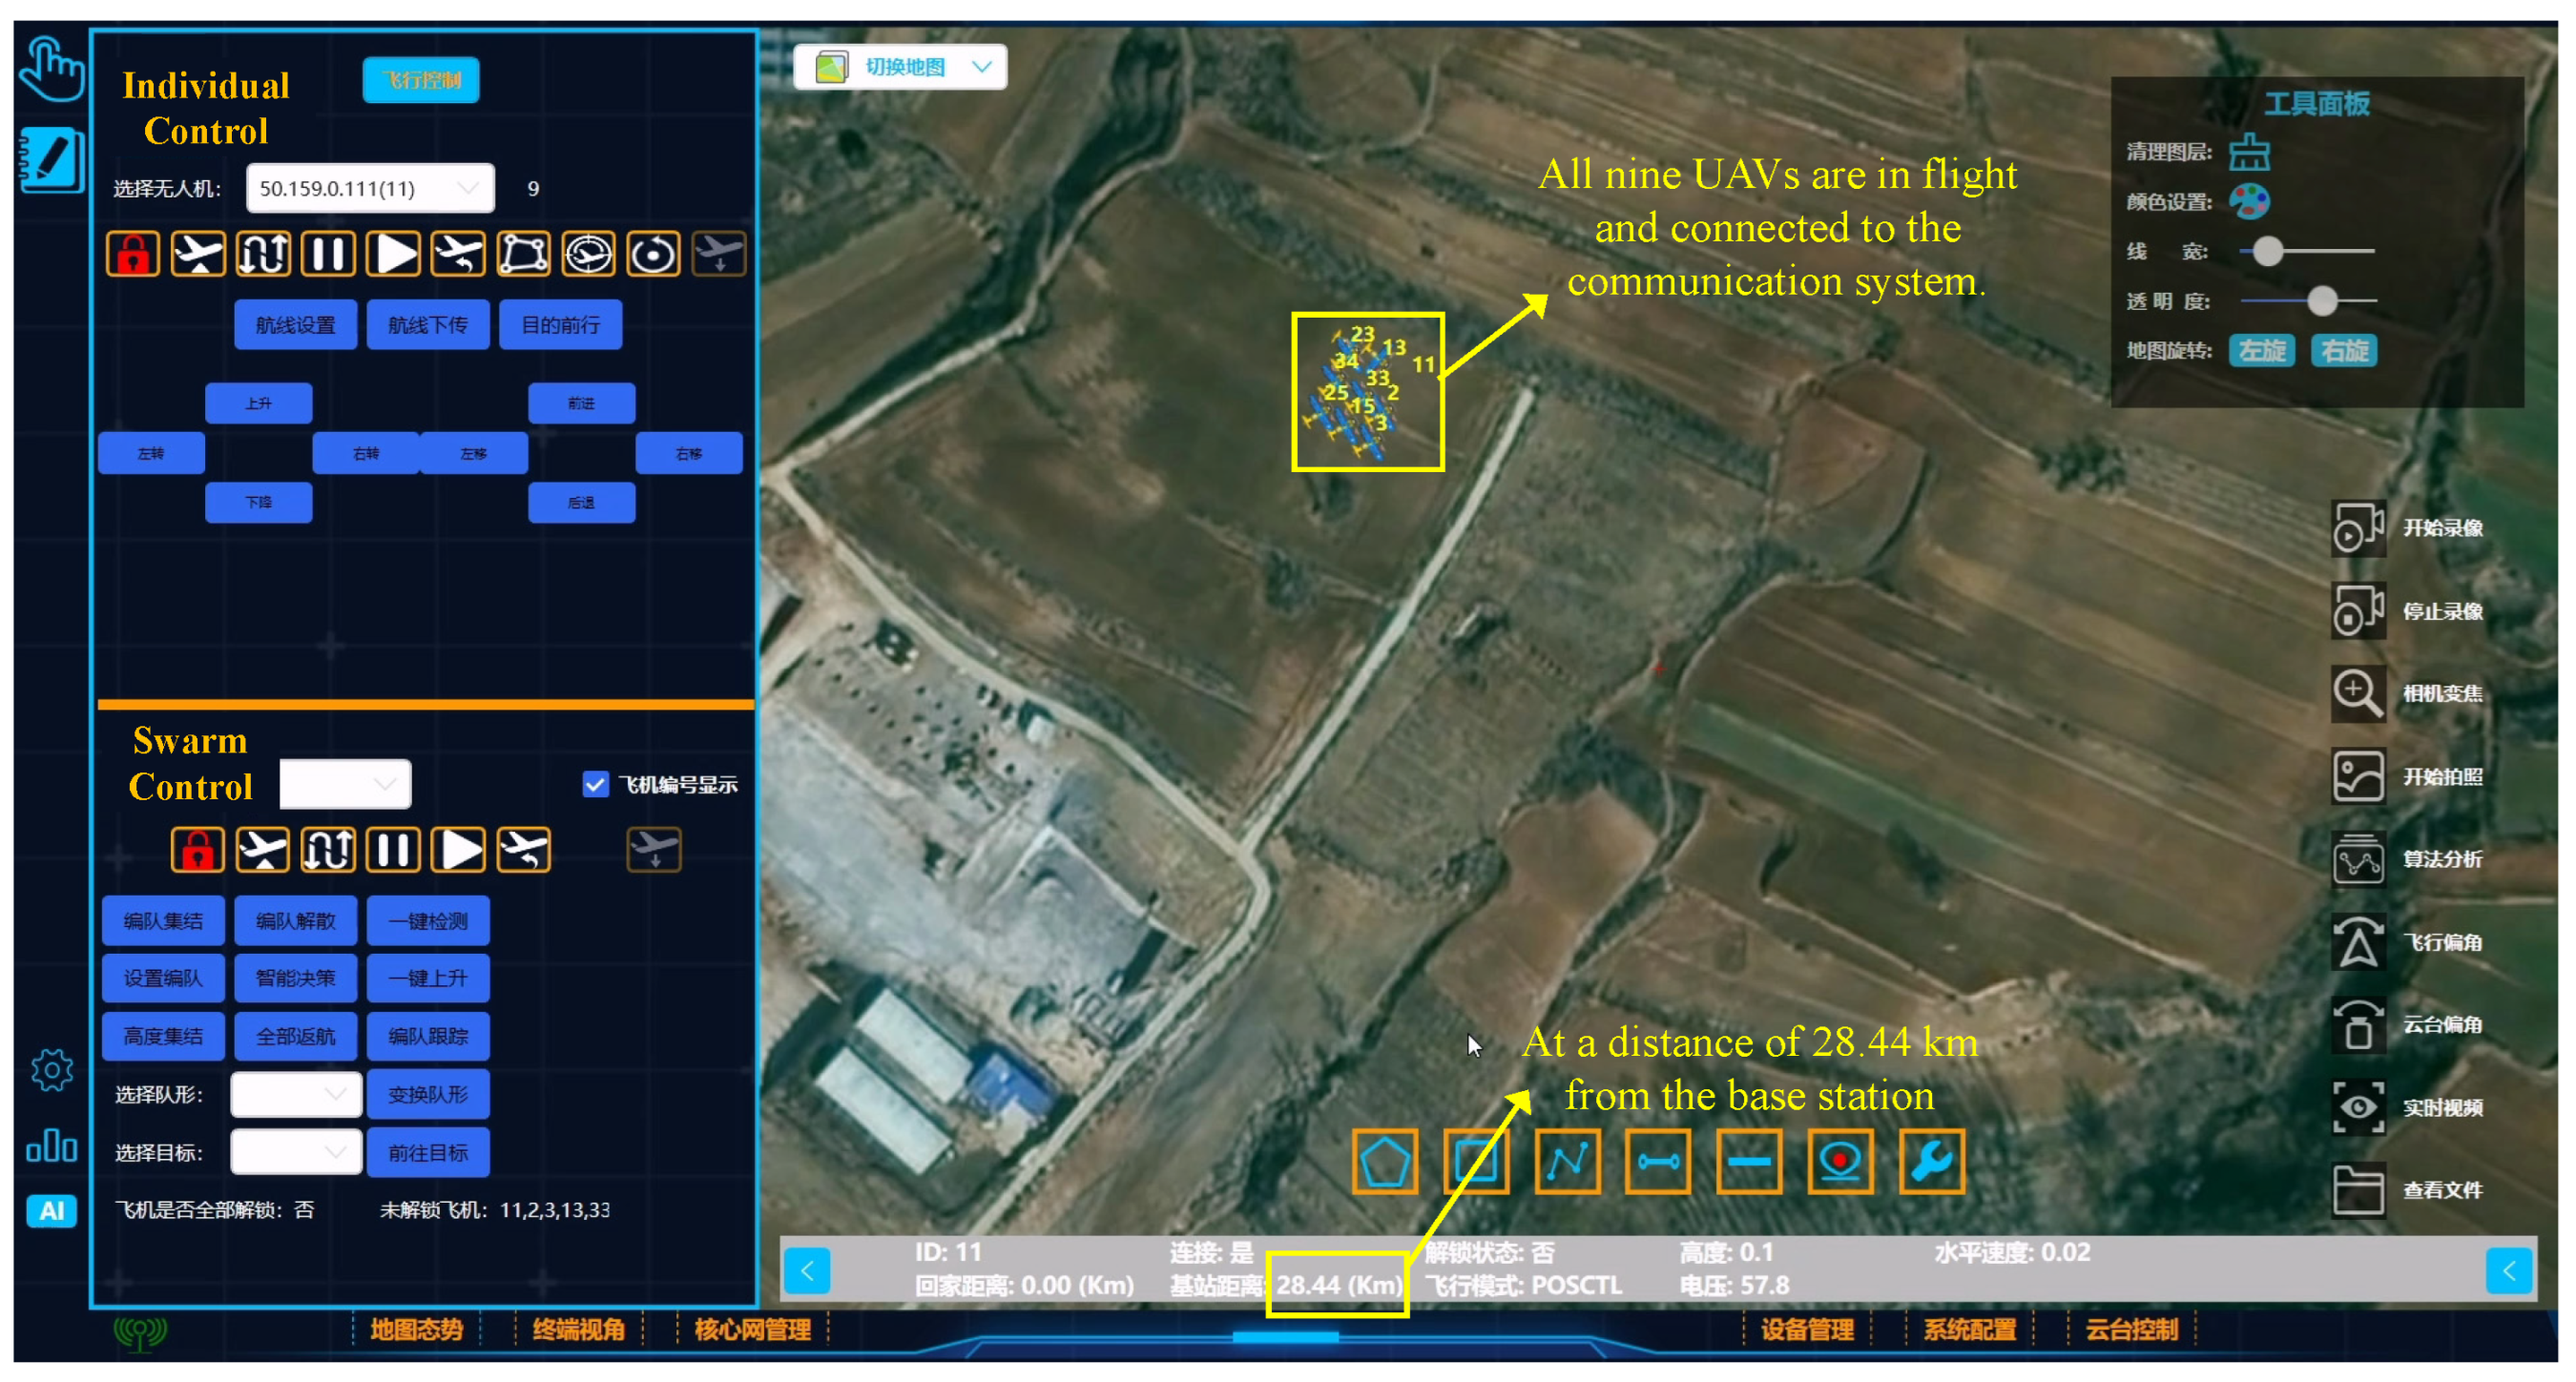This screenshot has height=1382, width=2576.
Task: Click the AI toggle in left sidebar
Action: click(x=51, y=1211)
